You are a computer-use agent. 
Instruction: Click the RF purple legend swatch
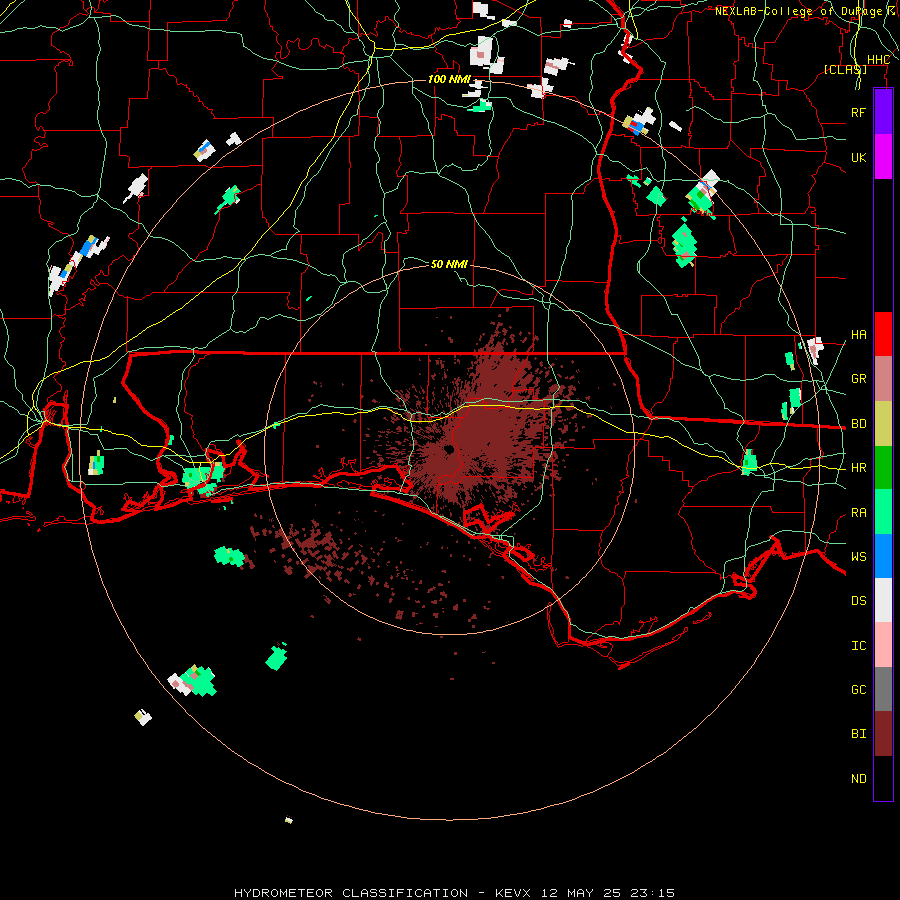[883, 112]
